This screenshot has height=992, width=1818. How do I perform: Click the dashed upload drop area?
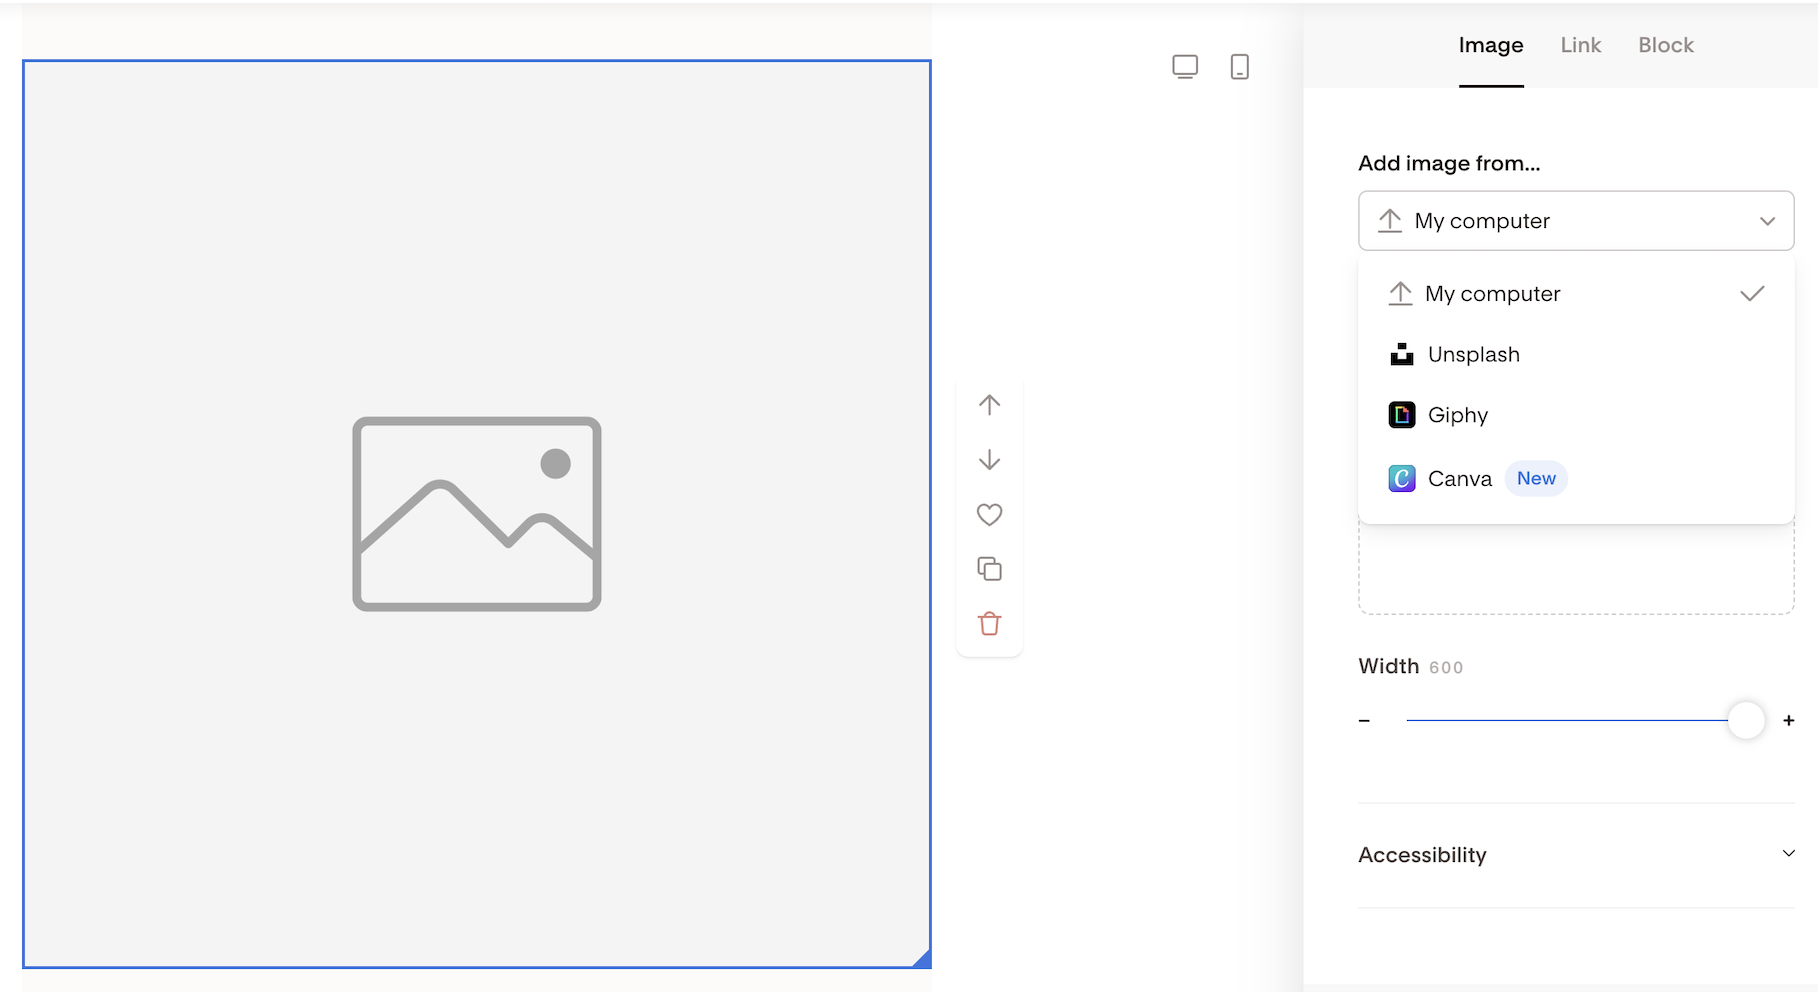coord(1576,569)
